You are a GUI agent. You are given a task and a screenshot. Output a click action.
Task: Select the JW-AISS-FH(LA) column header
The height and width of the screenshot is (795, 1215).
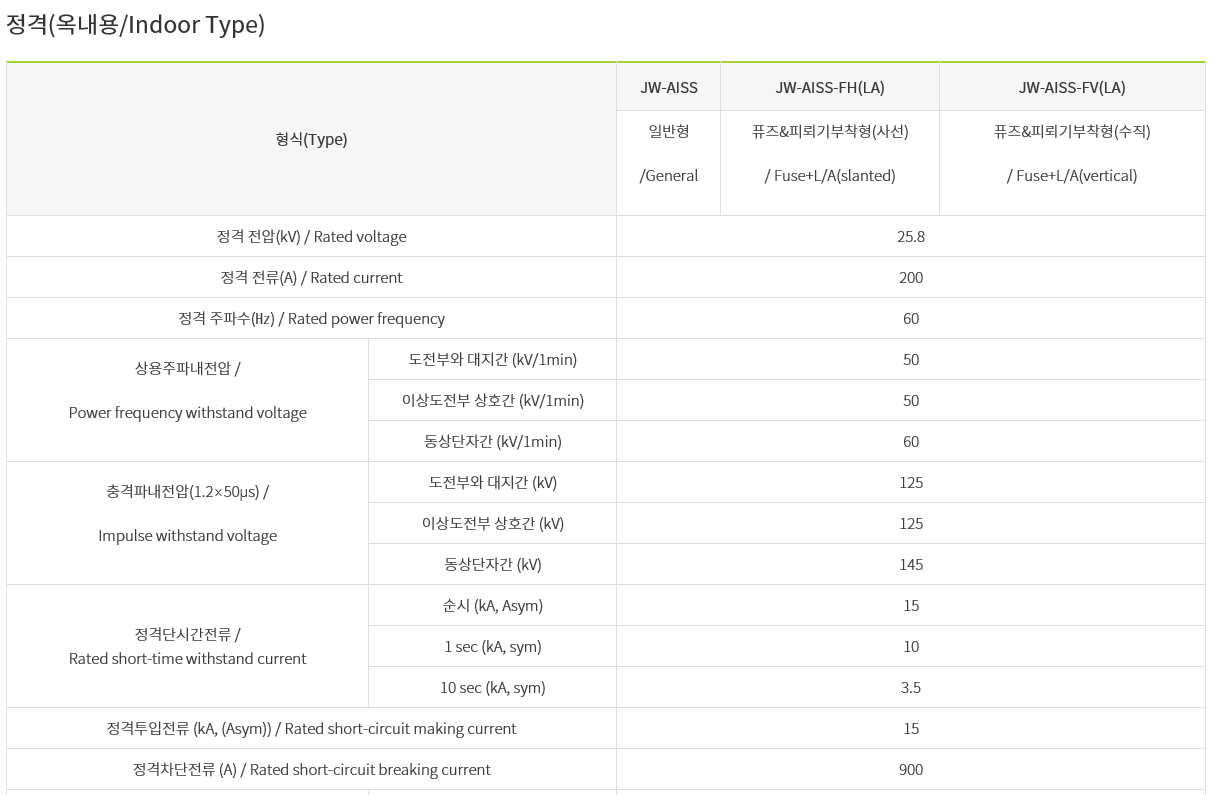[830, 87]
